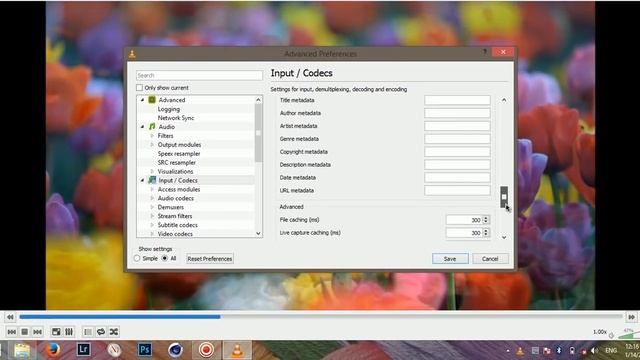Expand the Access modules tree node
The height and width of the screenshot is (360, 640).
click(x=152, y=189)
